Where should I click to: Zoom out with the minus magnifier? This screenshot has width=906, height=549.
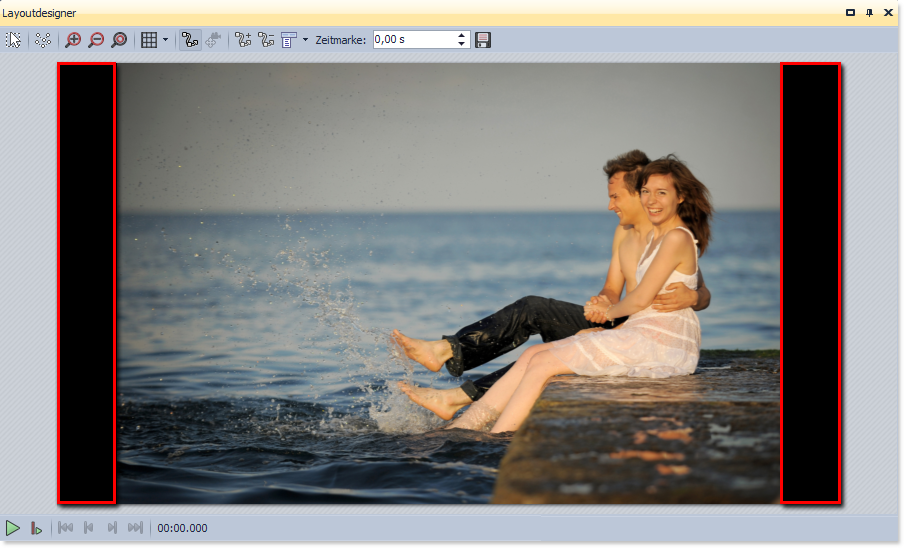96,40
